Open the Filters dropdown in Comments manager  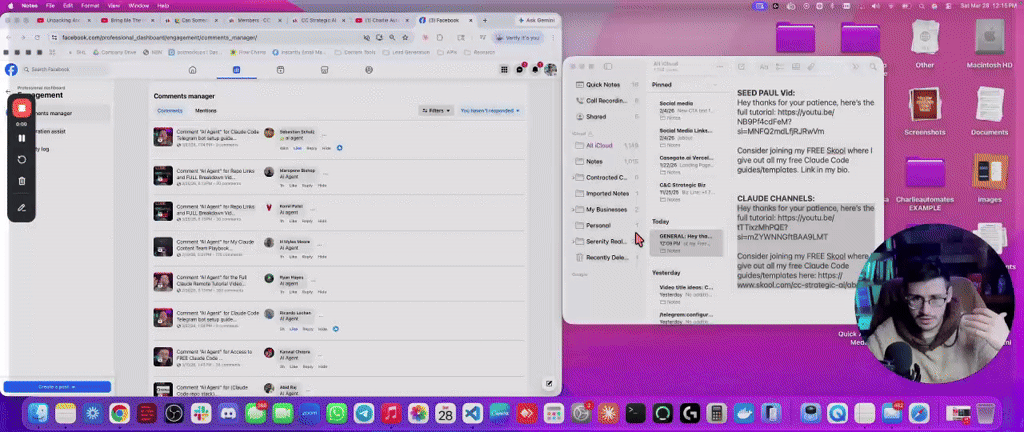436,111
